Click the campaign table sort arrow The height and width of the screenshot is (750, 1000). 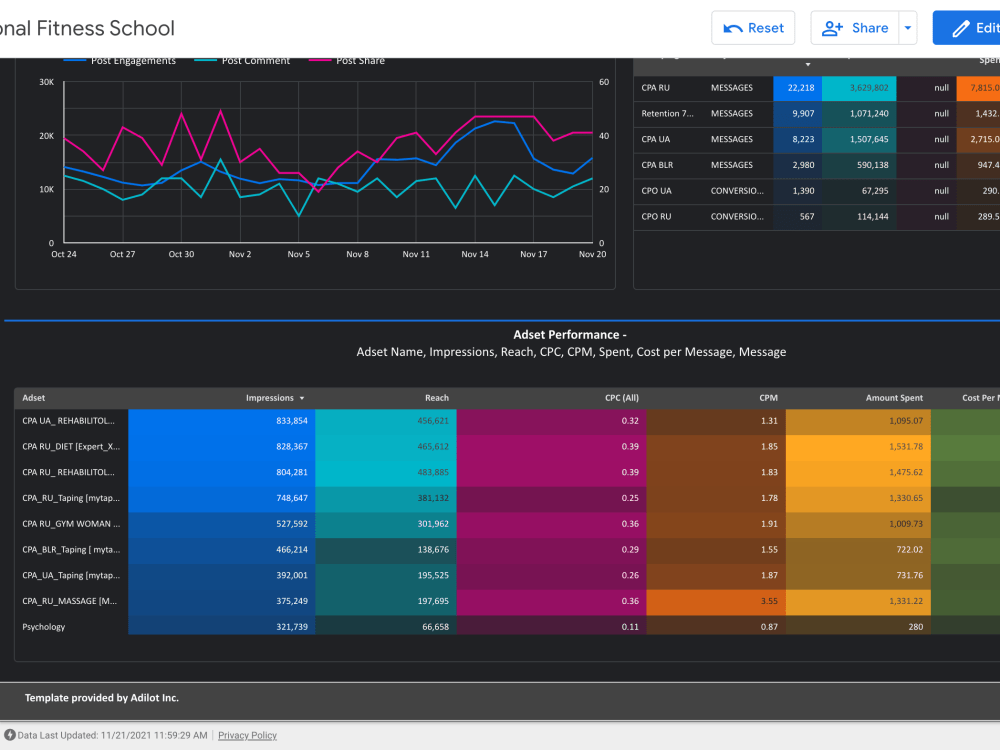[x=808, y=64]
